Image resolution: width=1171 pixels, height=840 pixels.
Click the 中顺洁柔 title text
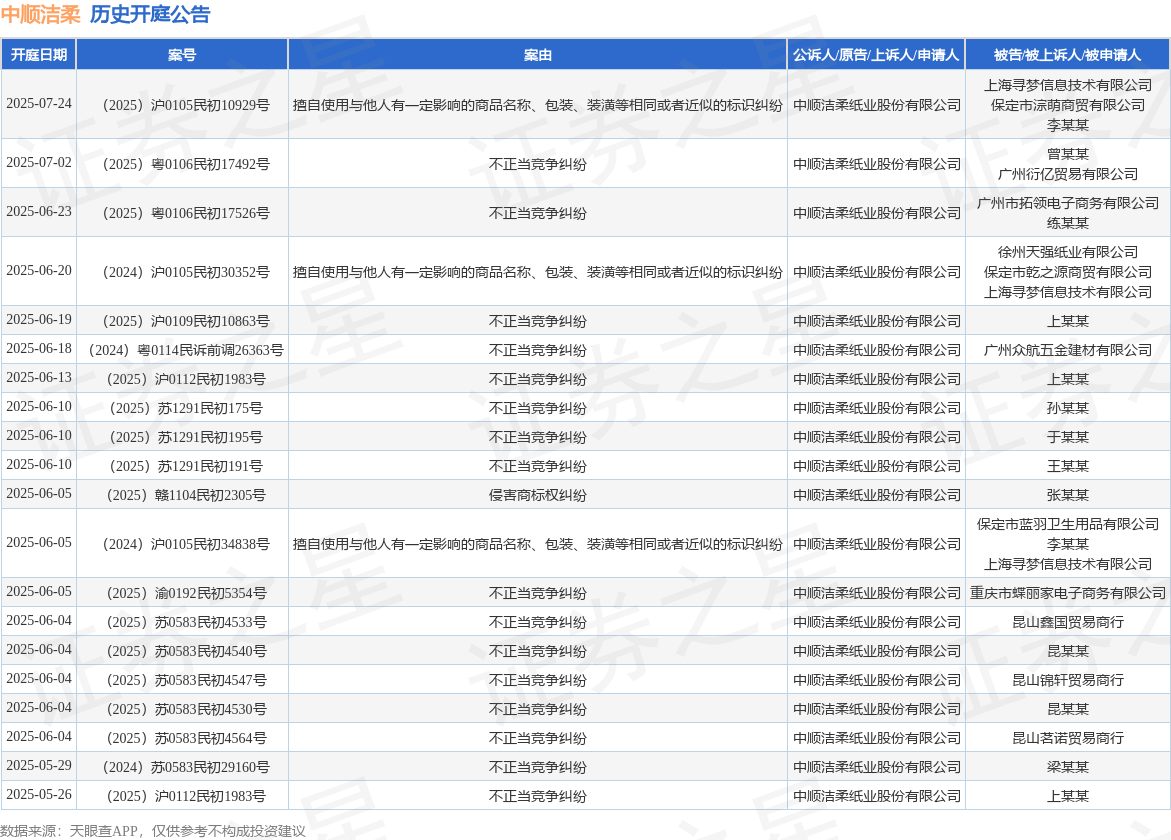[41, 14]
